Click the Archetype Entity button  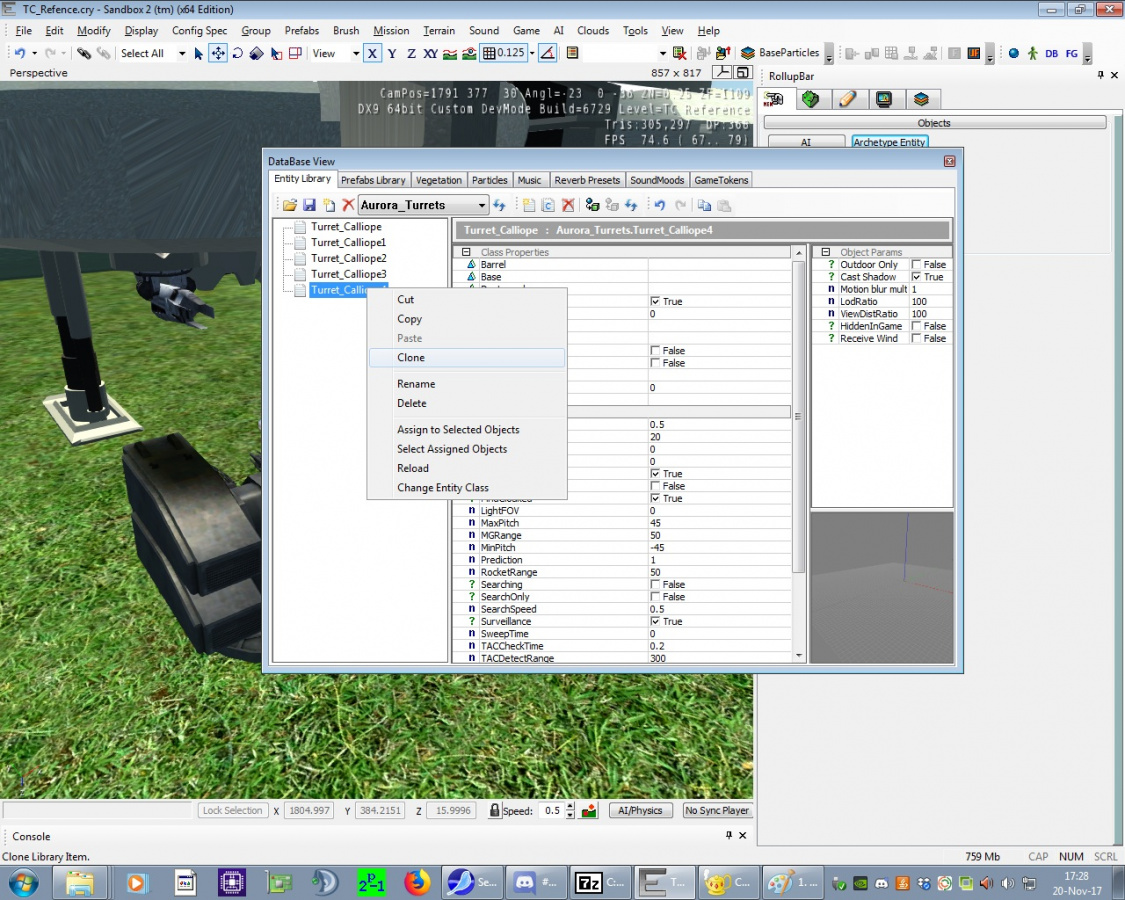pos(889,143)
